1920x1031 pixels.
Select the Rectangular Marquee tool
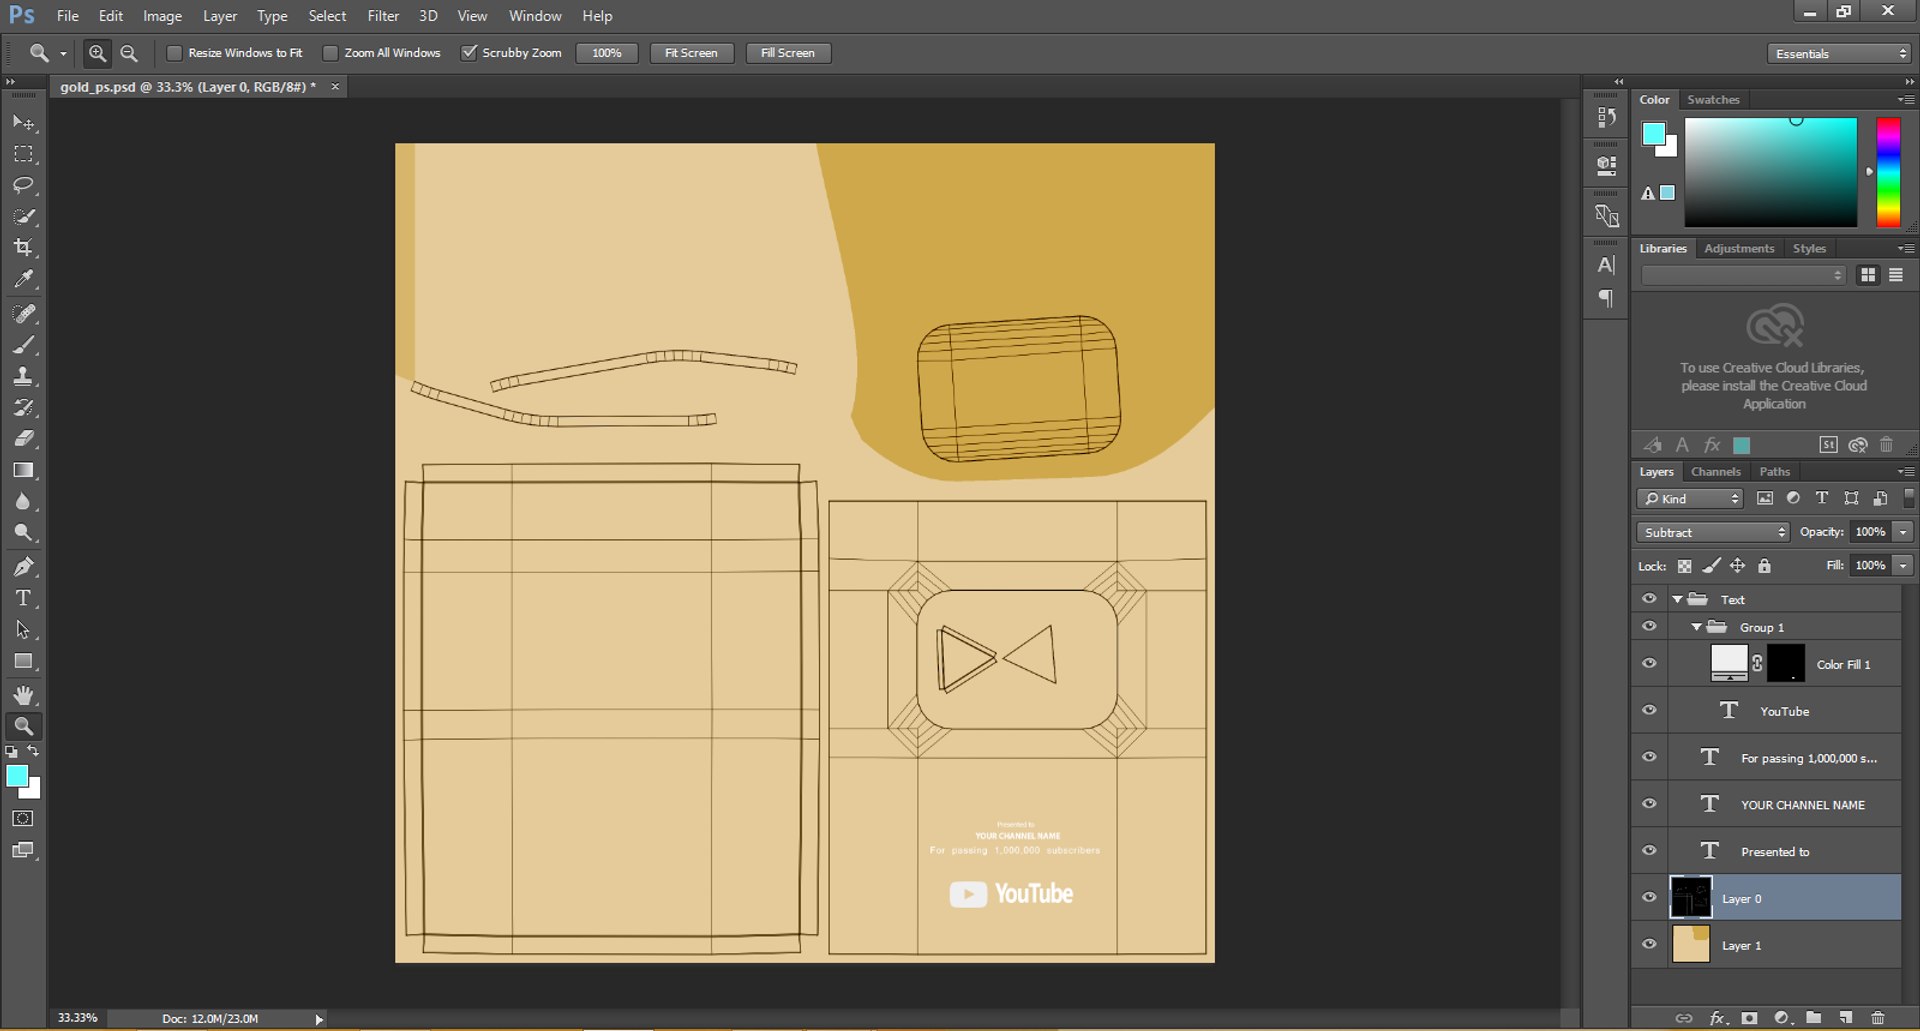point(23,154)
